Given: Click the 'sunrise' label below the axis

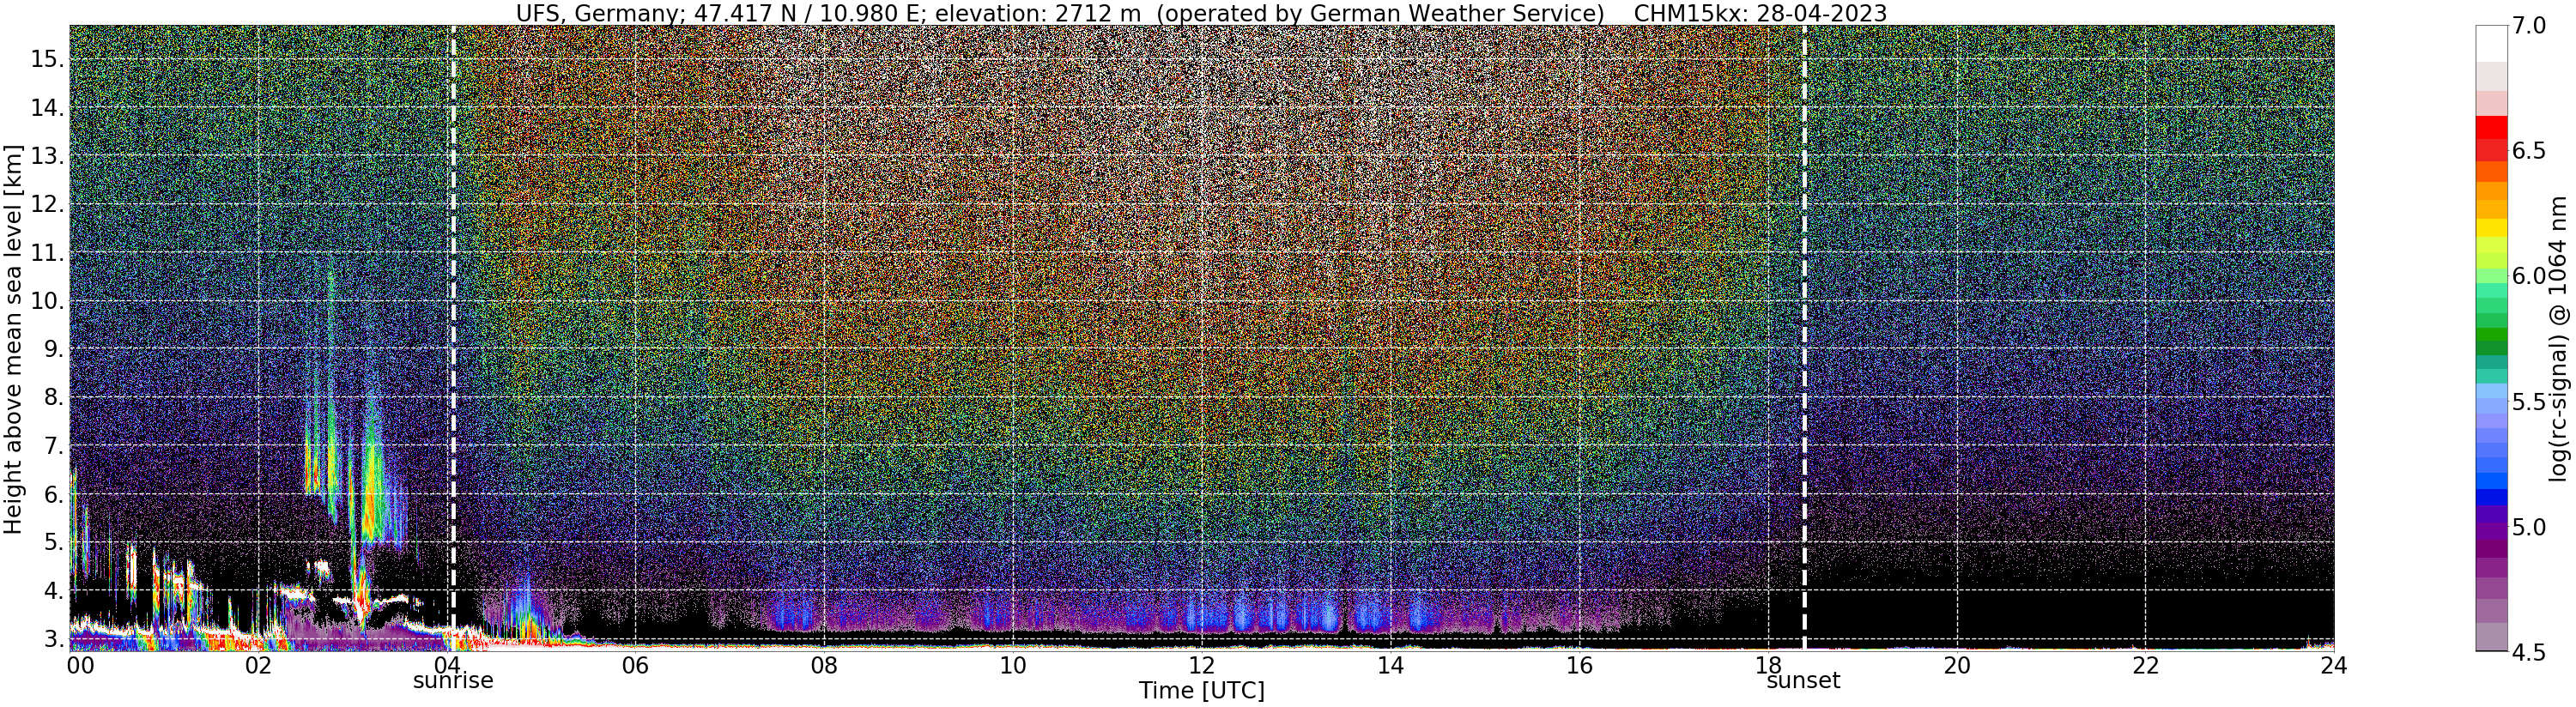Looking at the screenshot, I should [453, 681].
